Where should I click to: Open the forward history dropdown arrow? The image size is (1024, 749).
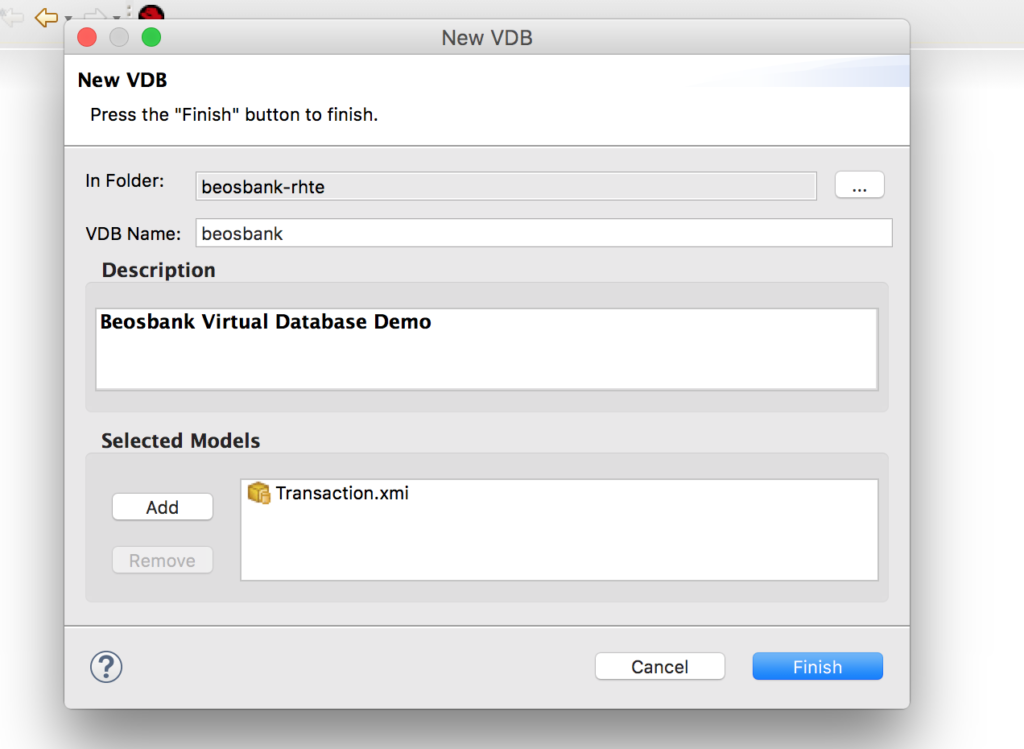click(x=117, y=18)
